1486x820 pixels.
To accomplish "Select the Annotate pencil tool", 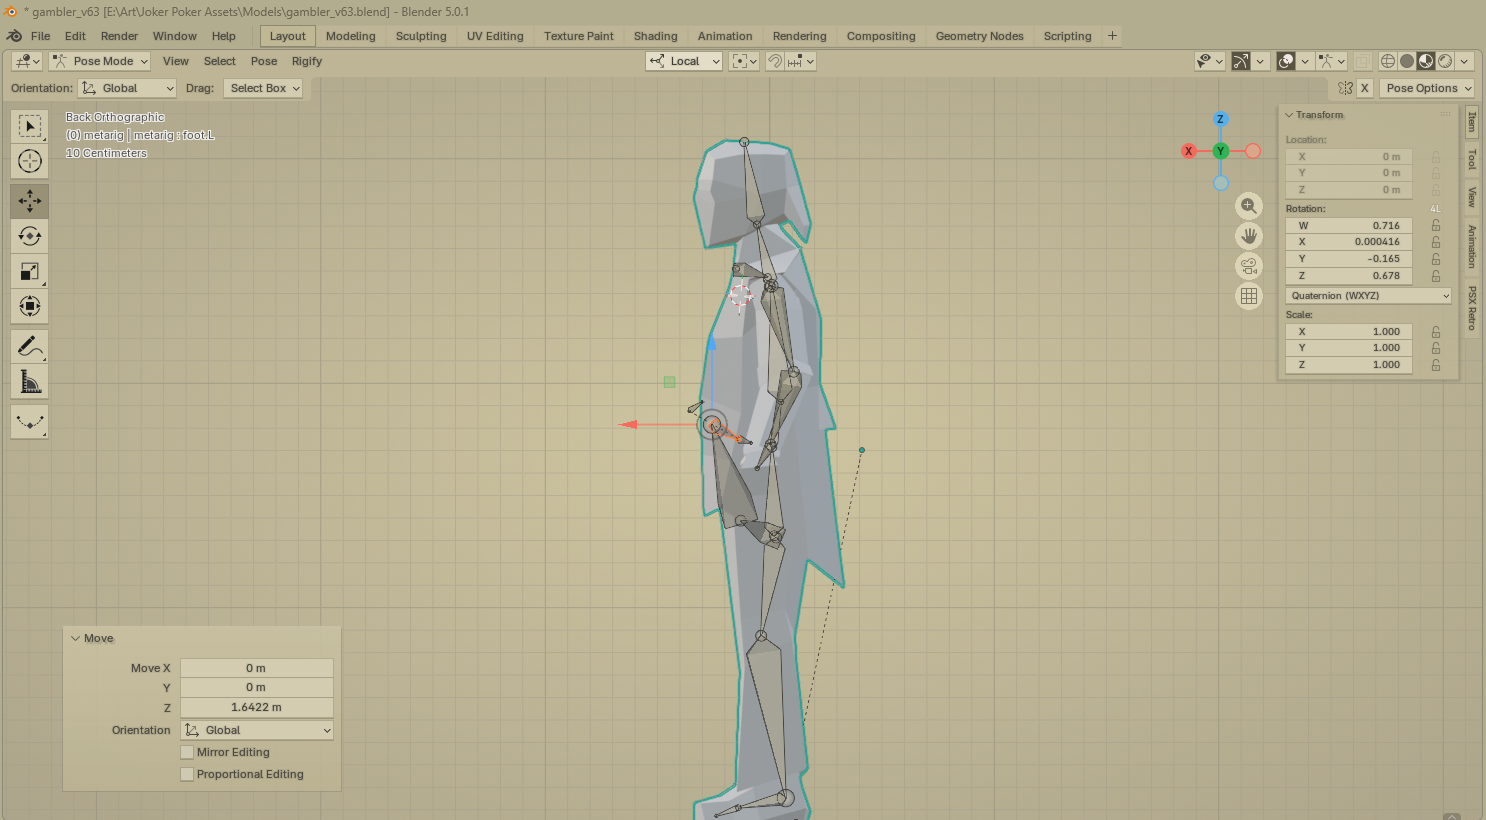I will [x=30, y=346].
